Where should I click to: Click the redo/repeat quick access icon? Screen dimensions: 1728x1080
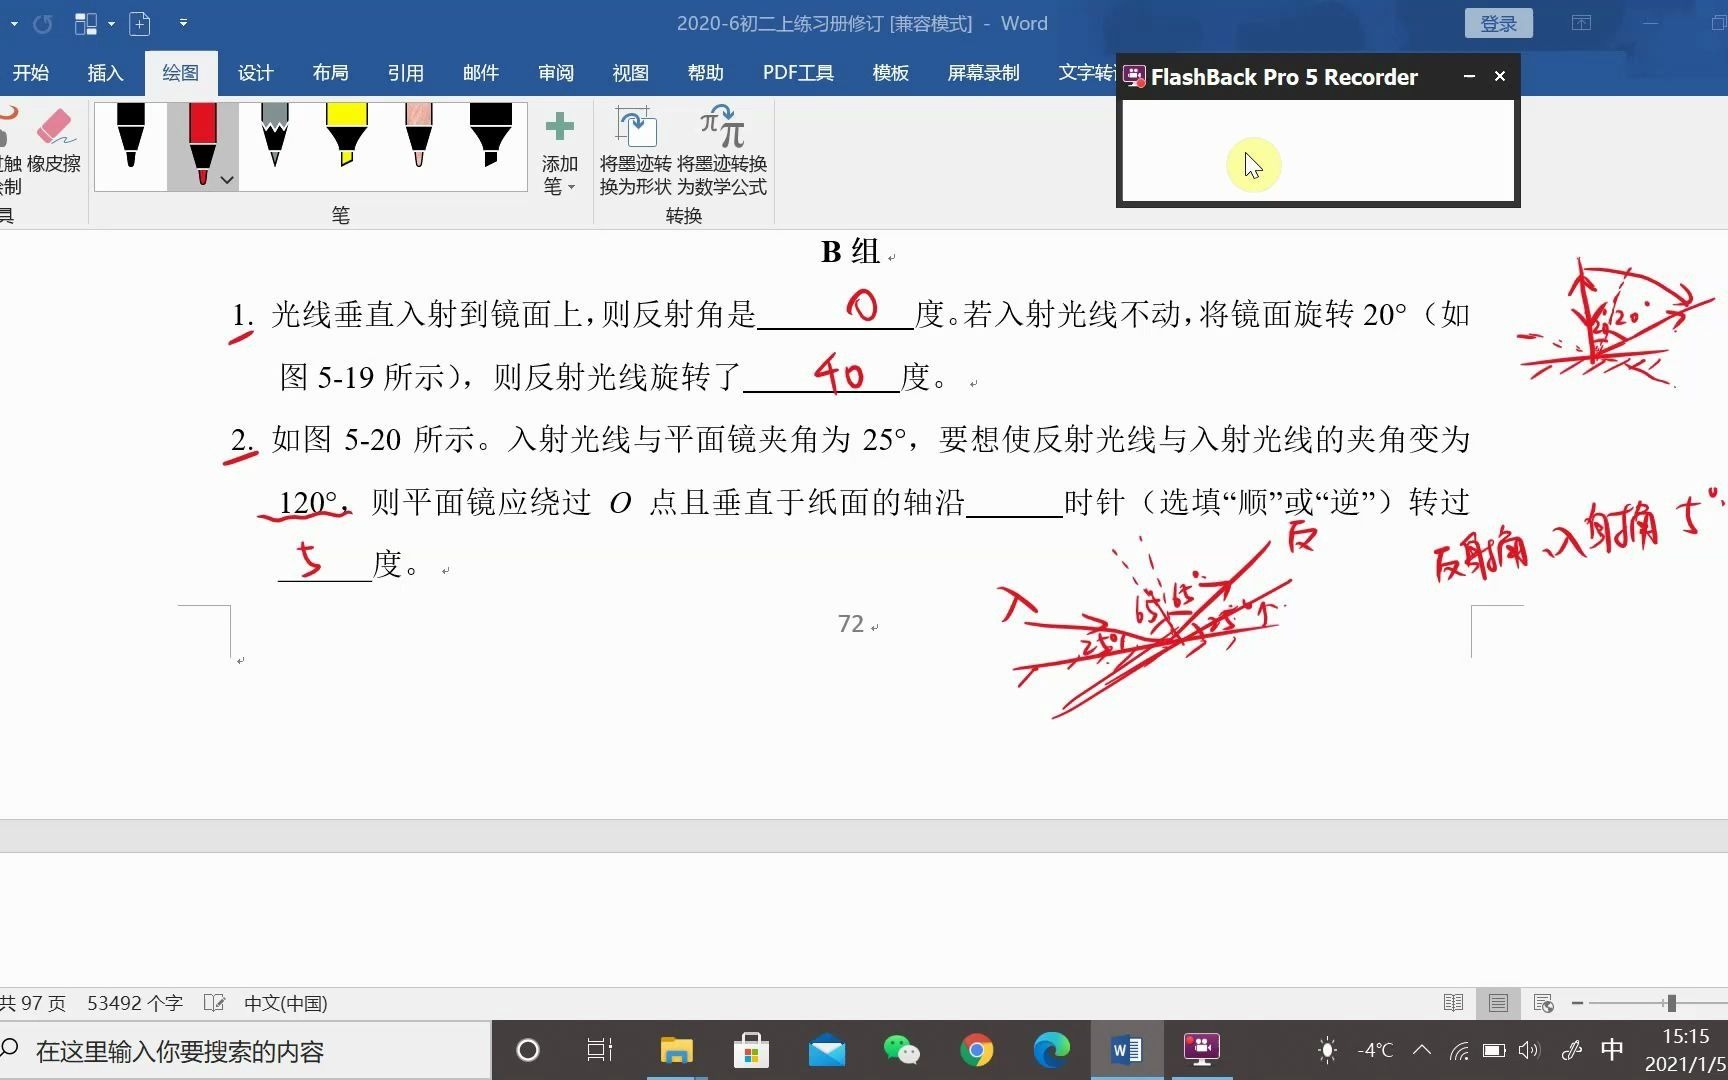coord(42,23)
